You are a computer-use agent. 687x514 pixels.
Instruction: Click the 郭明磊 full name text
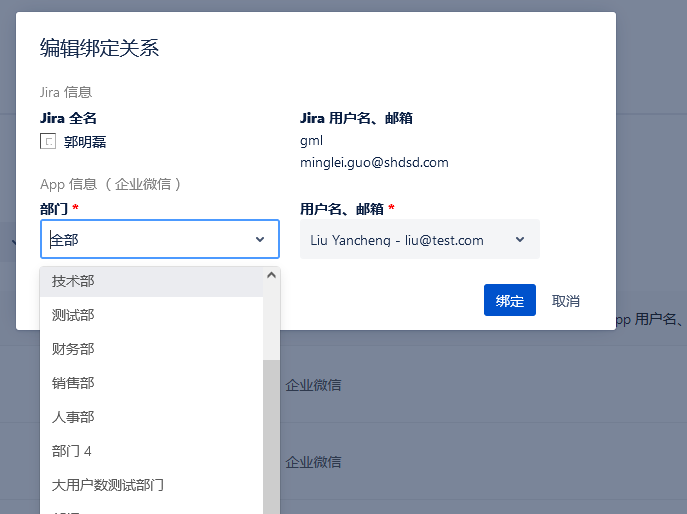[85, 142]
